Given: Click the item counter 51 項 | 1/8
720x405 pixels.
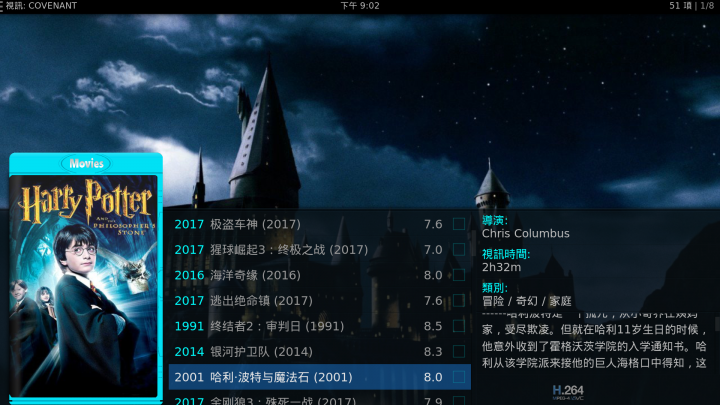Looking at the screenshot, I should point(692,6).
